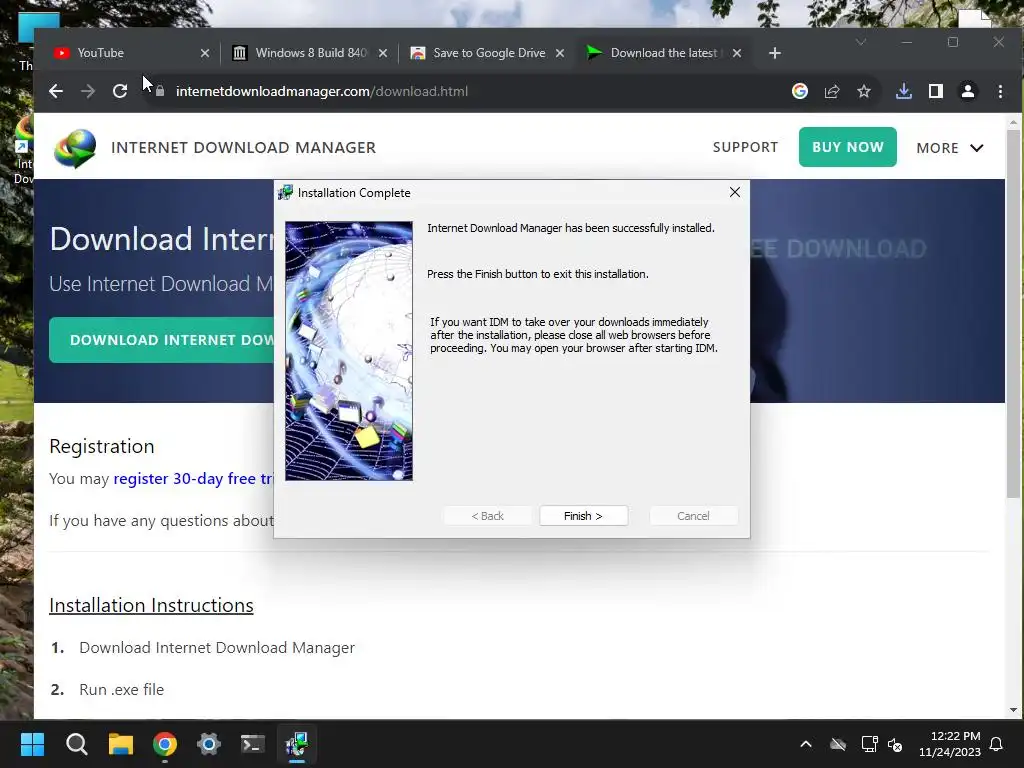The height and width of the screenshot is (768, 1024).
Task: Click the Installation Instructions heading
Action: (152, 605)
